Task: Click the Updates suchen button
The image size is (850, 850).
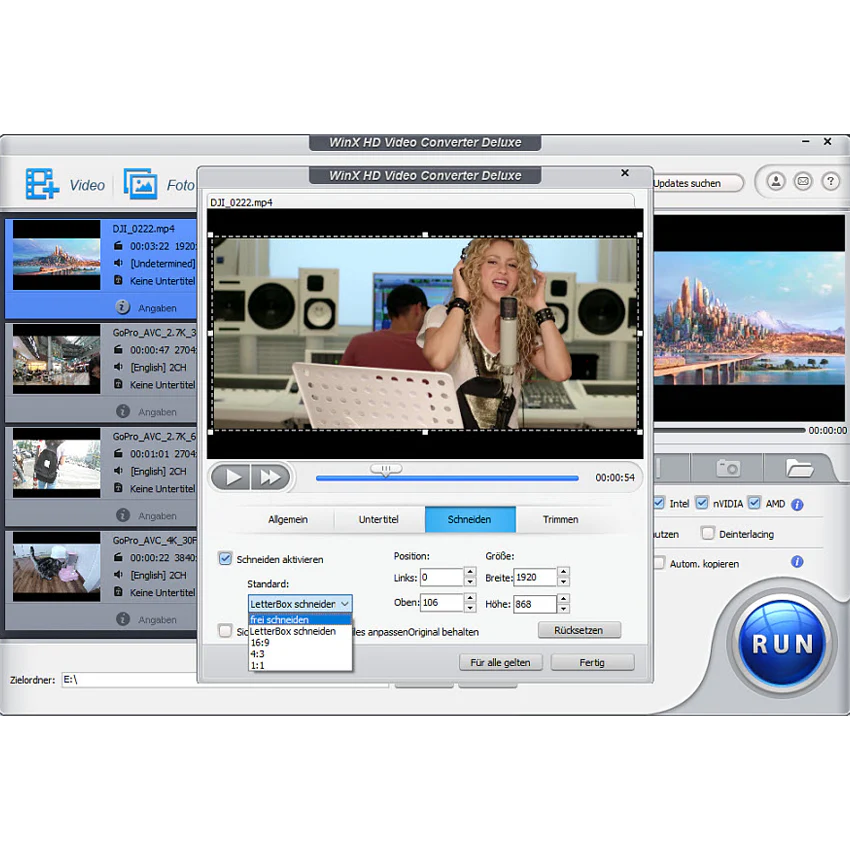Action: click(x=696, y=183)
